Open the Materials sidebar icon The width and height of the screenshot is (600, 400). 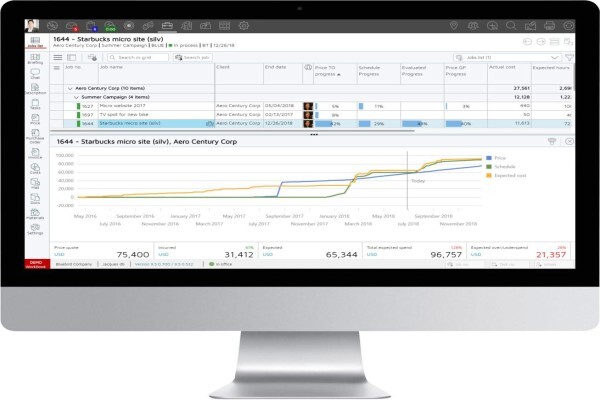click(x=35, y=214)
